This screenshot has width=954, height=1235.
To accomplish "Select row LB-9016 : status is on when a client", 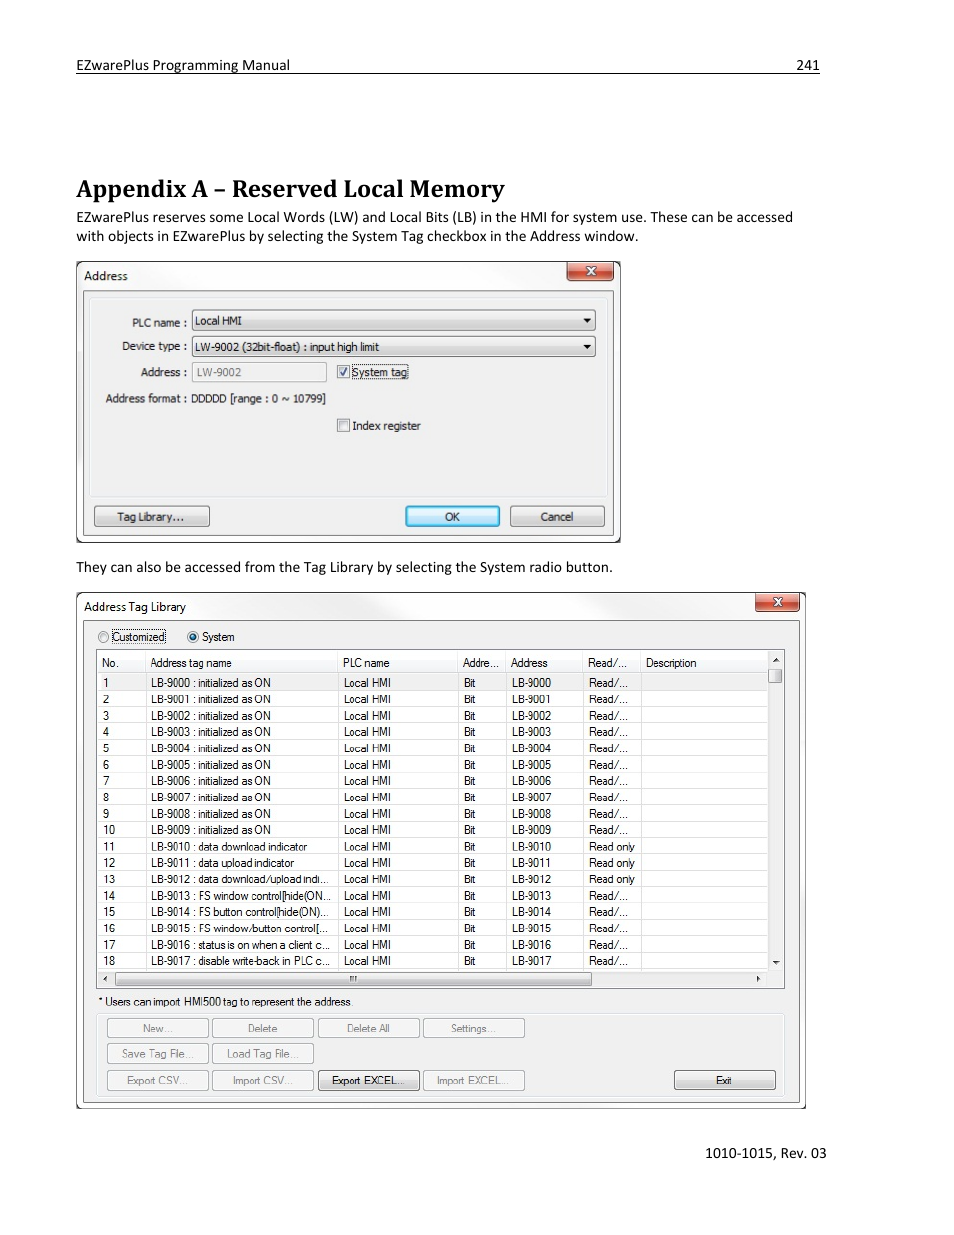I will pyautogui.click(x=433, y=945).
